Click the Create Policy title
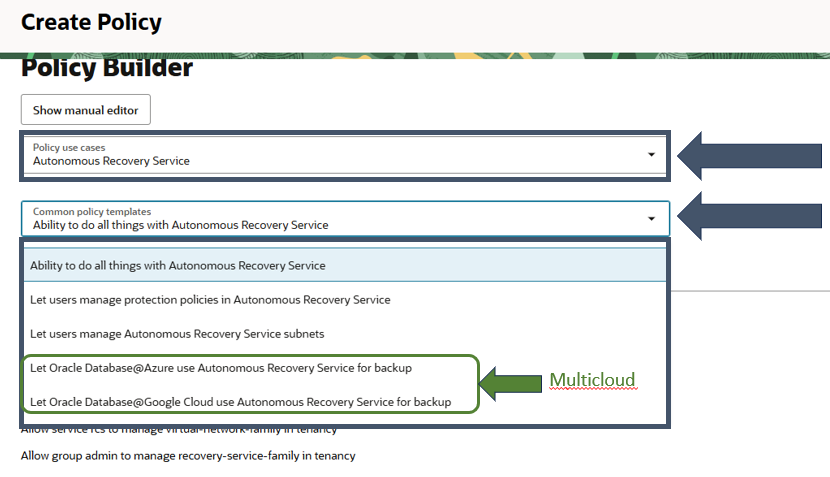Viewport: 830px width, 477px height. point(91,22)
